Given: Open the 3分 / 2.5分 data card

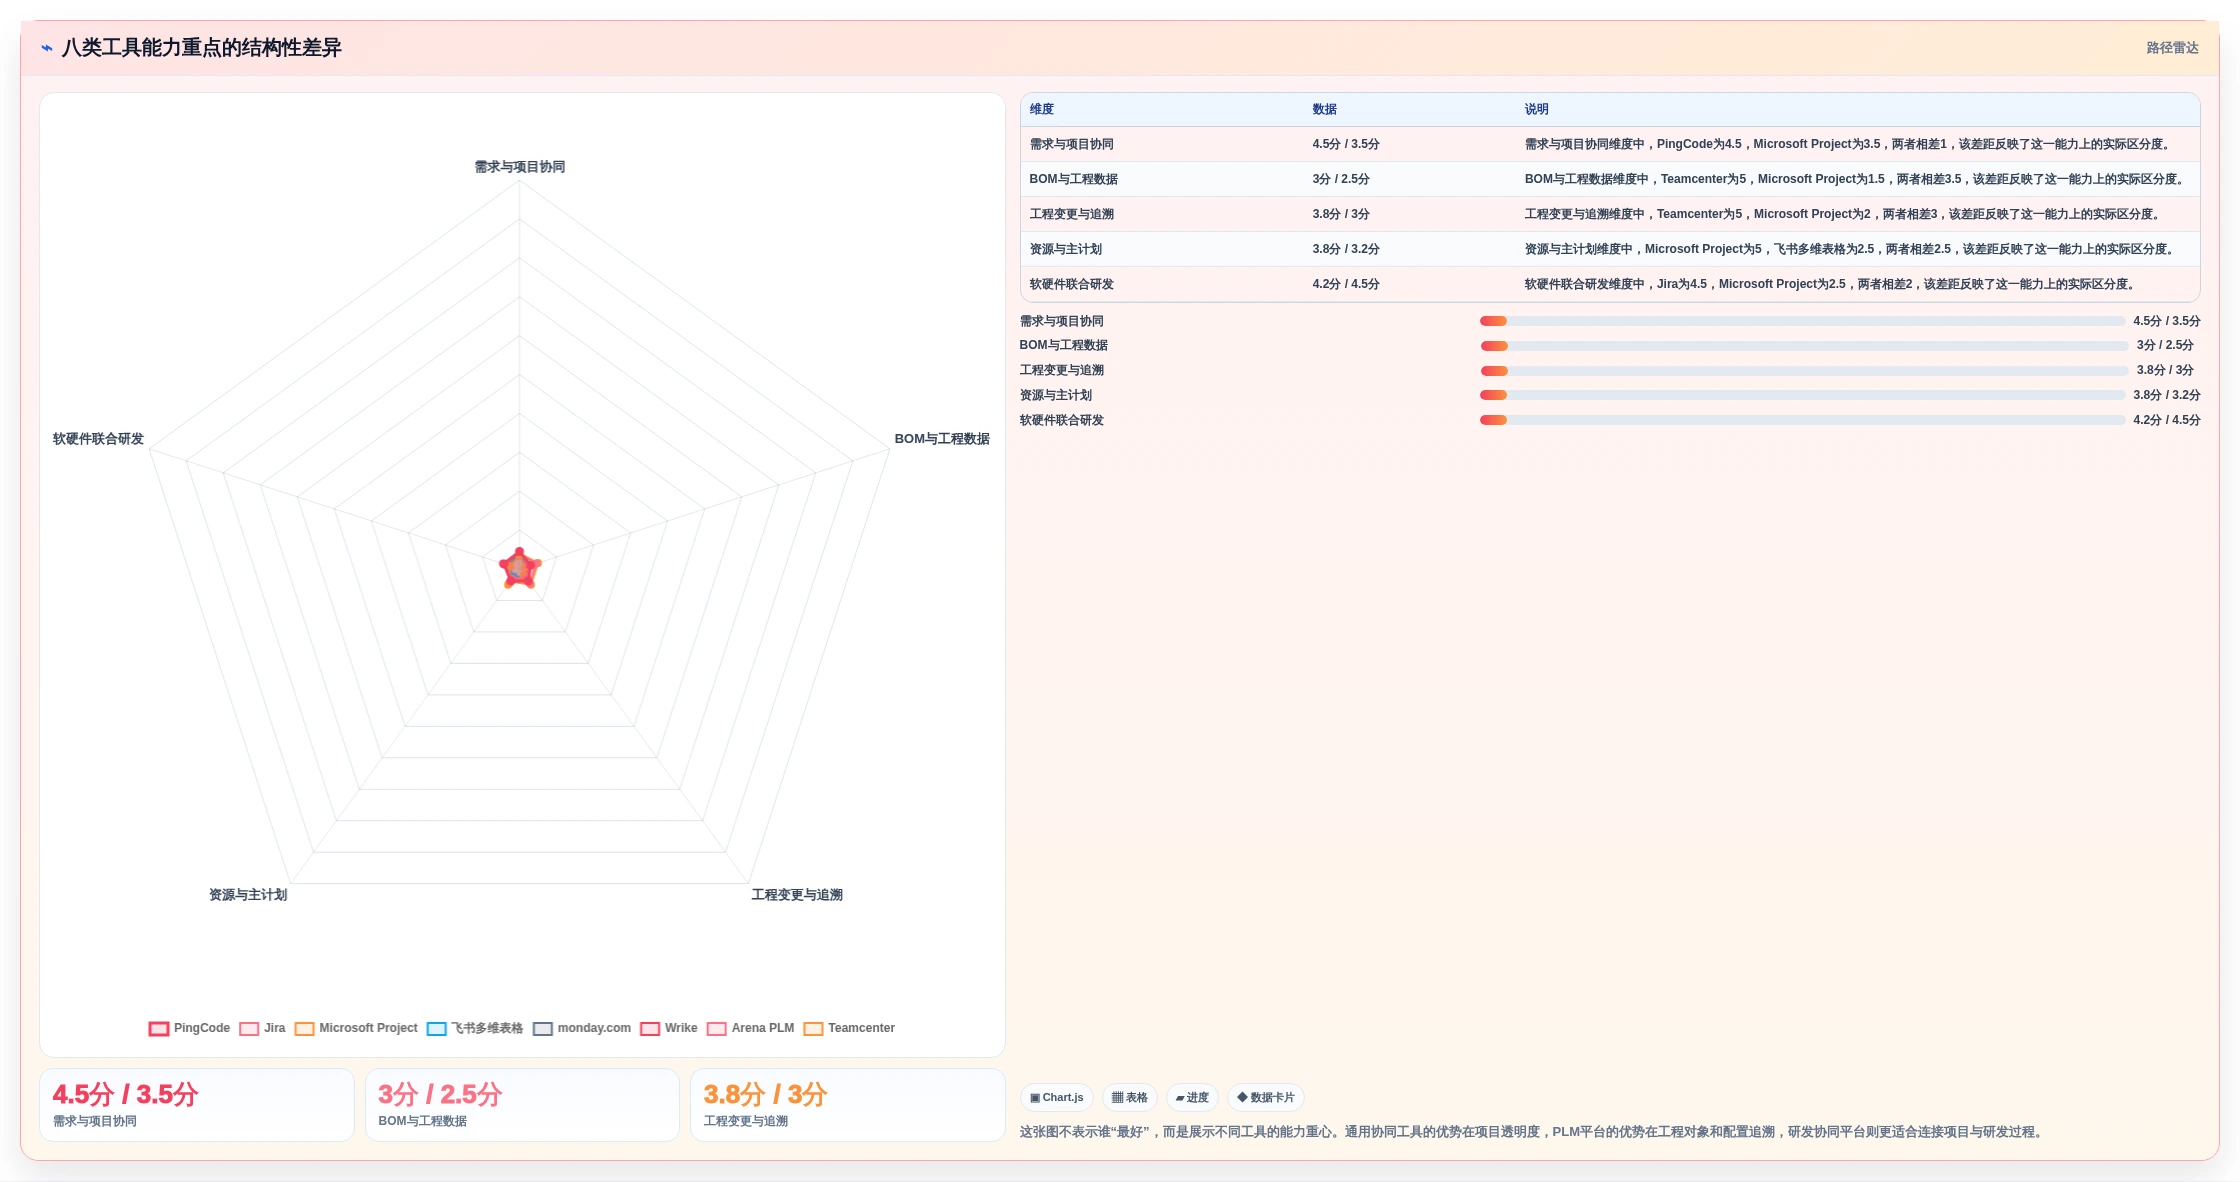Looking at the screenshot, I should pyautogui.click(x=522, y=1105).
